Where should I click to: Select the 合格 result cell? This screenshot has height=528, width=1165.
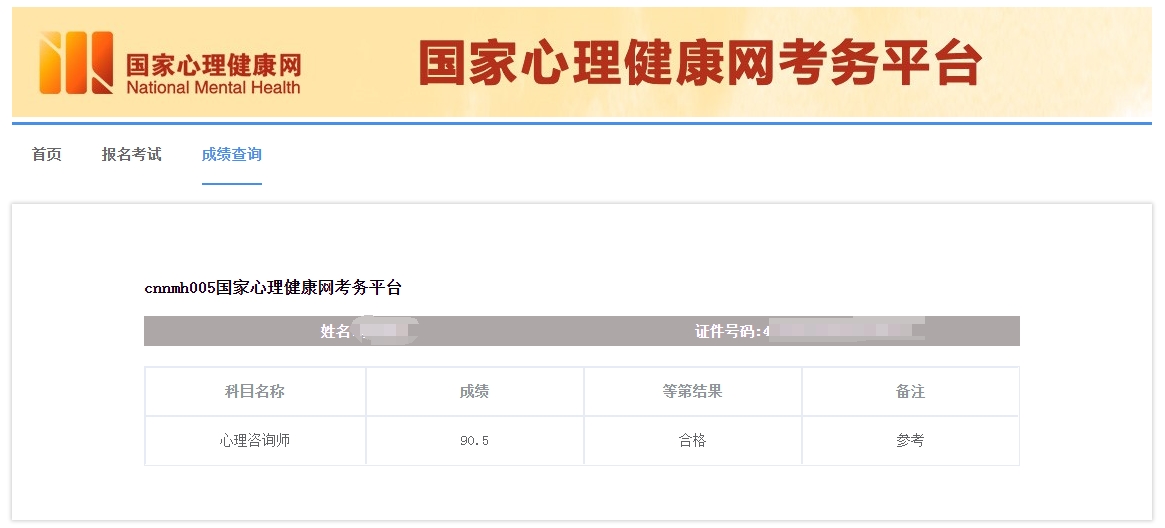692,440
